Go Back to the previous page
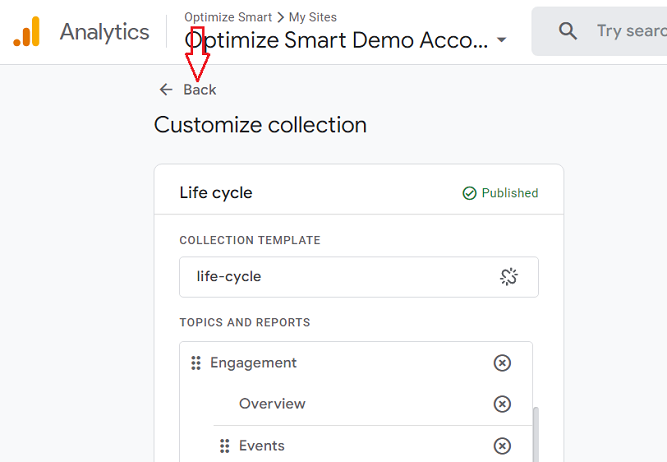 pos(200,90)
